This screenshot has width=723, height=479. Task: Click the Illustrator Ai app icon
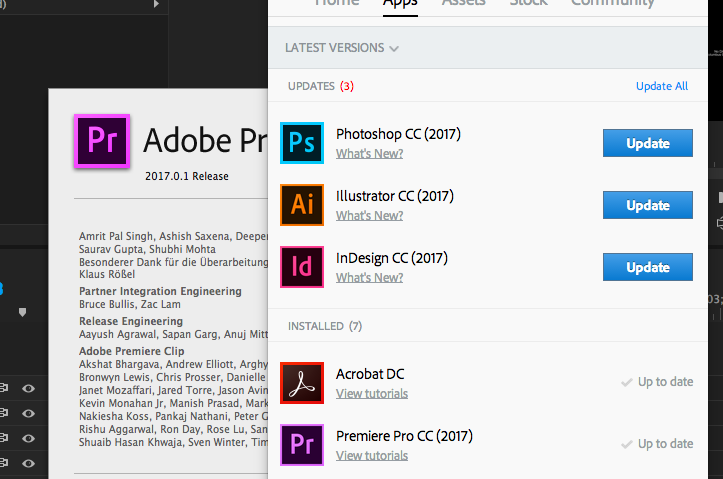click(x=302, y=205)
